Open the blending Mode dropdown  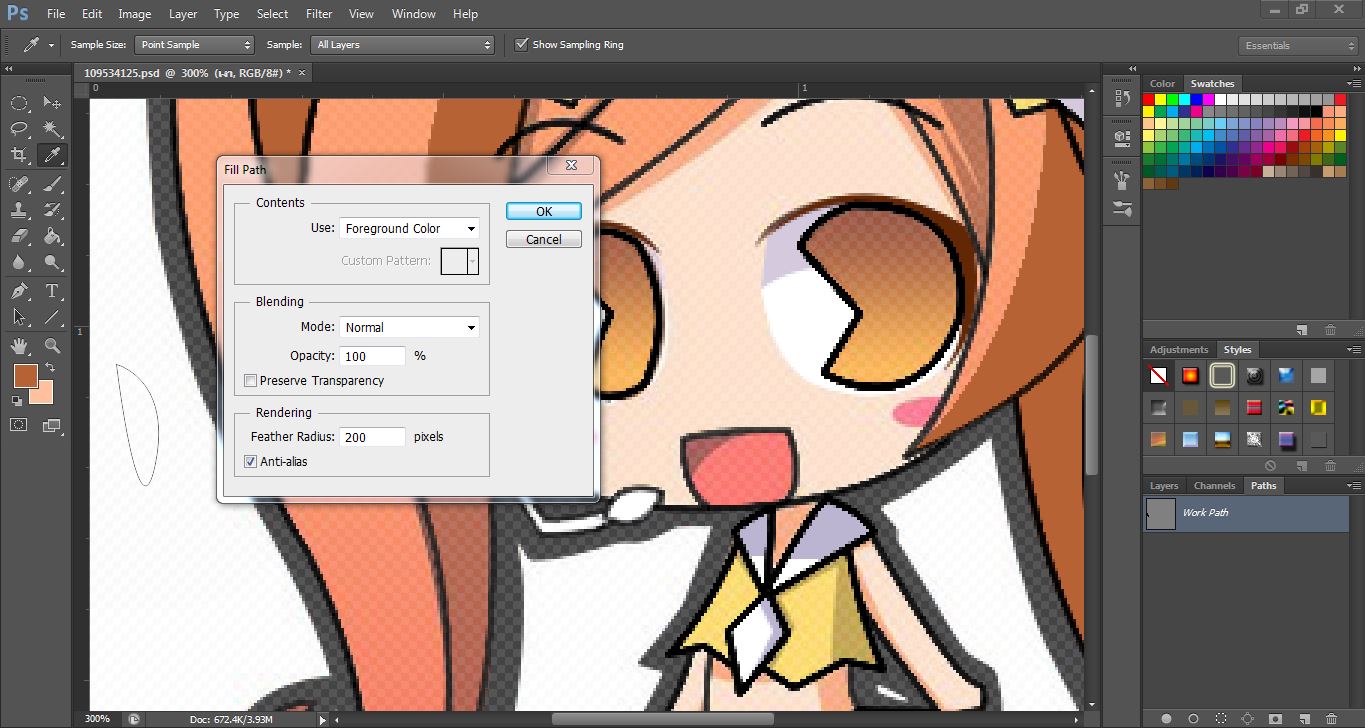[410, 327]
